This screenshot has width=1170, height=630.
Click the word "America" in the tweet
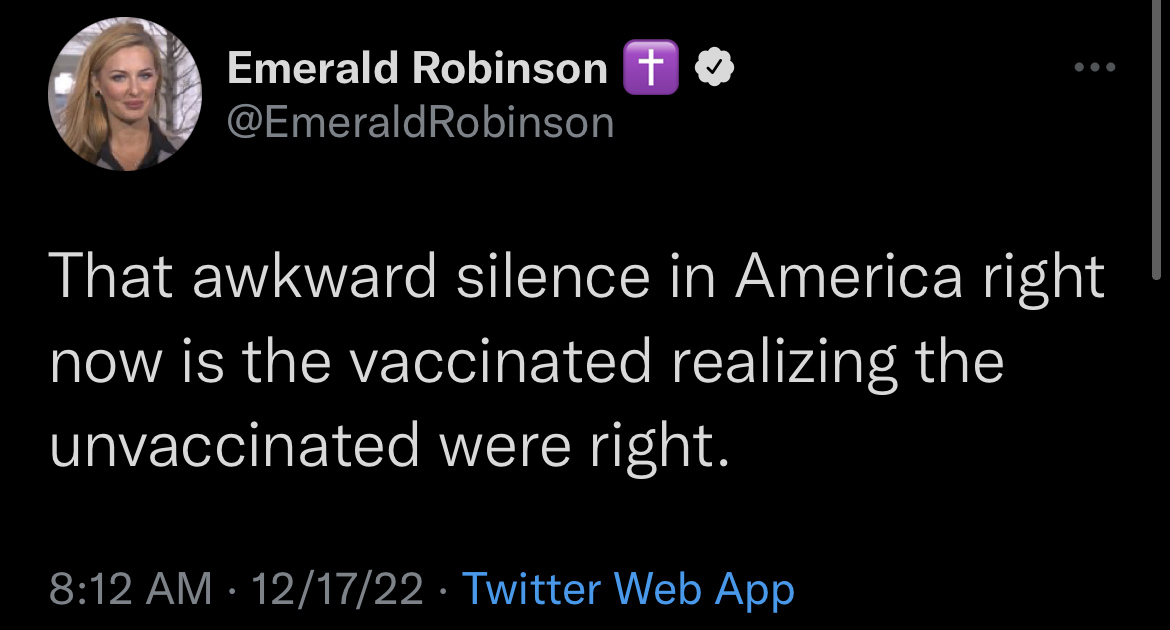click(848, 276)
